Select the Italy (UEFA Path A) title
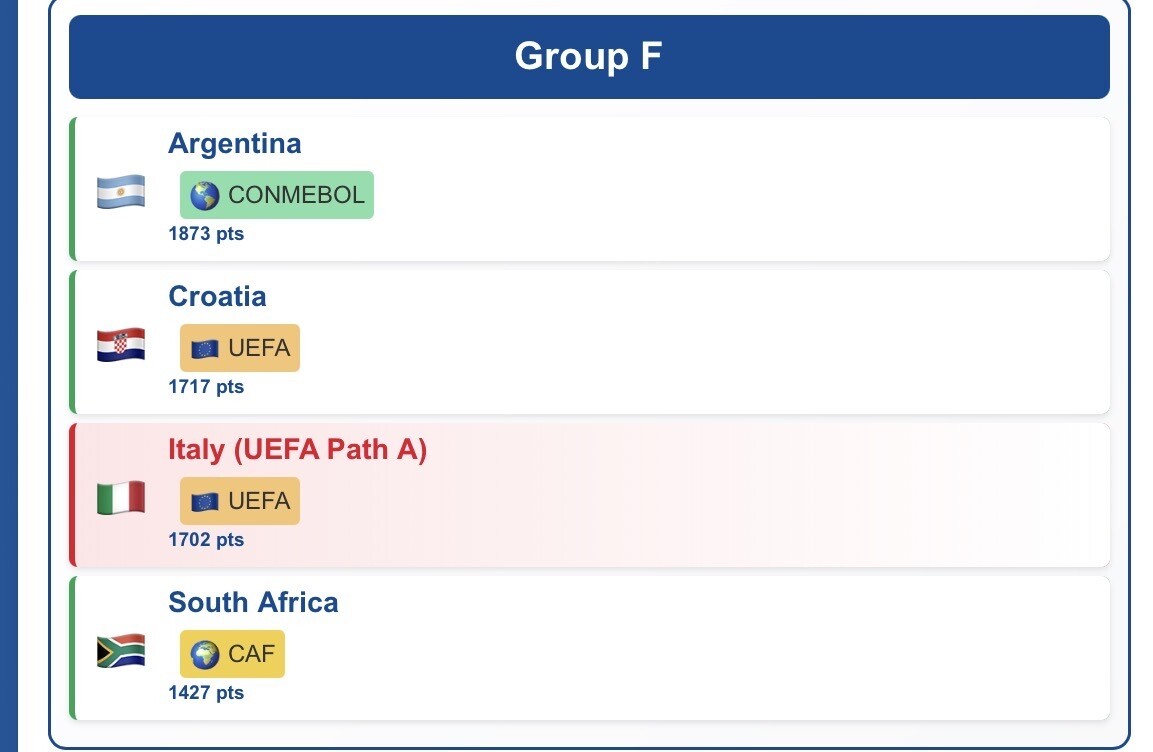Screen dimensions: 1153x752 pyautogui.click(x=297, y=449)
